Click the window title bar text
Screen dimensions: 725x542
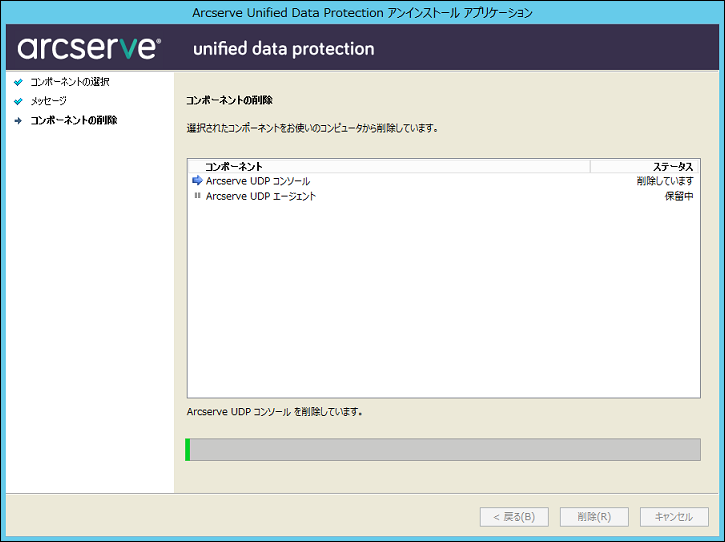click(x=362, y=12)
